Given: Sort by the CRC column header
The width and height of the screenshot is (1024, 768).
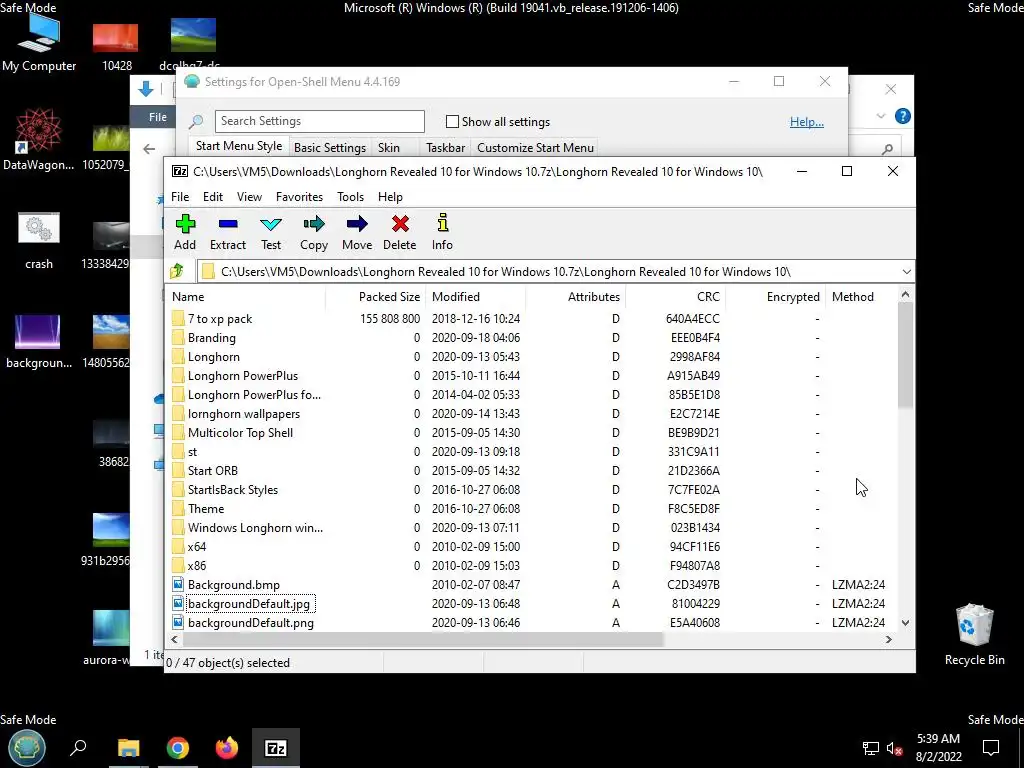Looking at the screenshot, I should coord(675,296).
